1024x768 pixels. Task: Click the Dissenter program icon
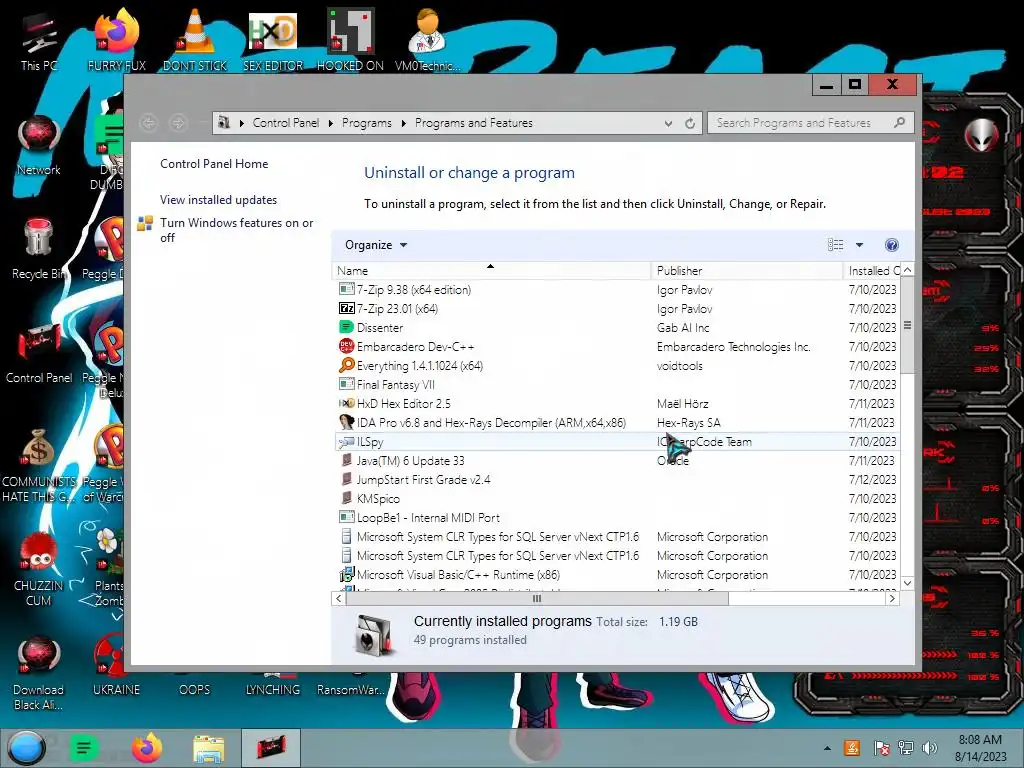click(346, 327)
